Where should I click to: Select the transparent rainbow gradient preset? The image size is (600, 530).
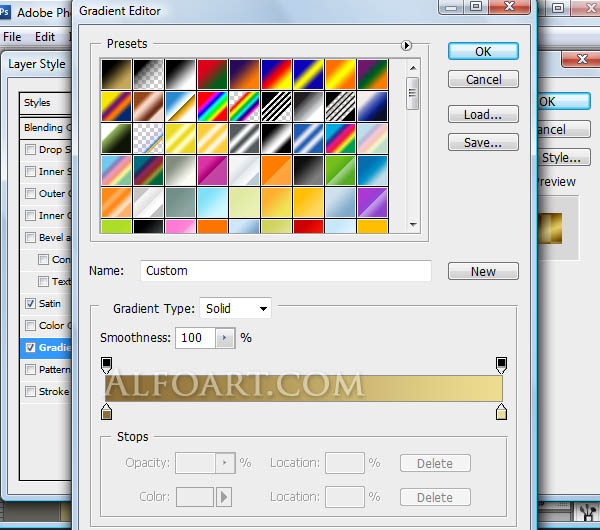click(245, 106)
